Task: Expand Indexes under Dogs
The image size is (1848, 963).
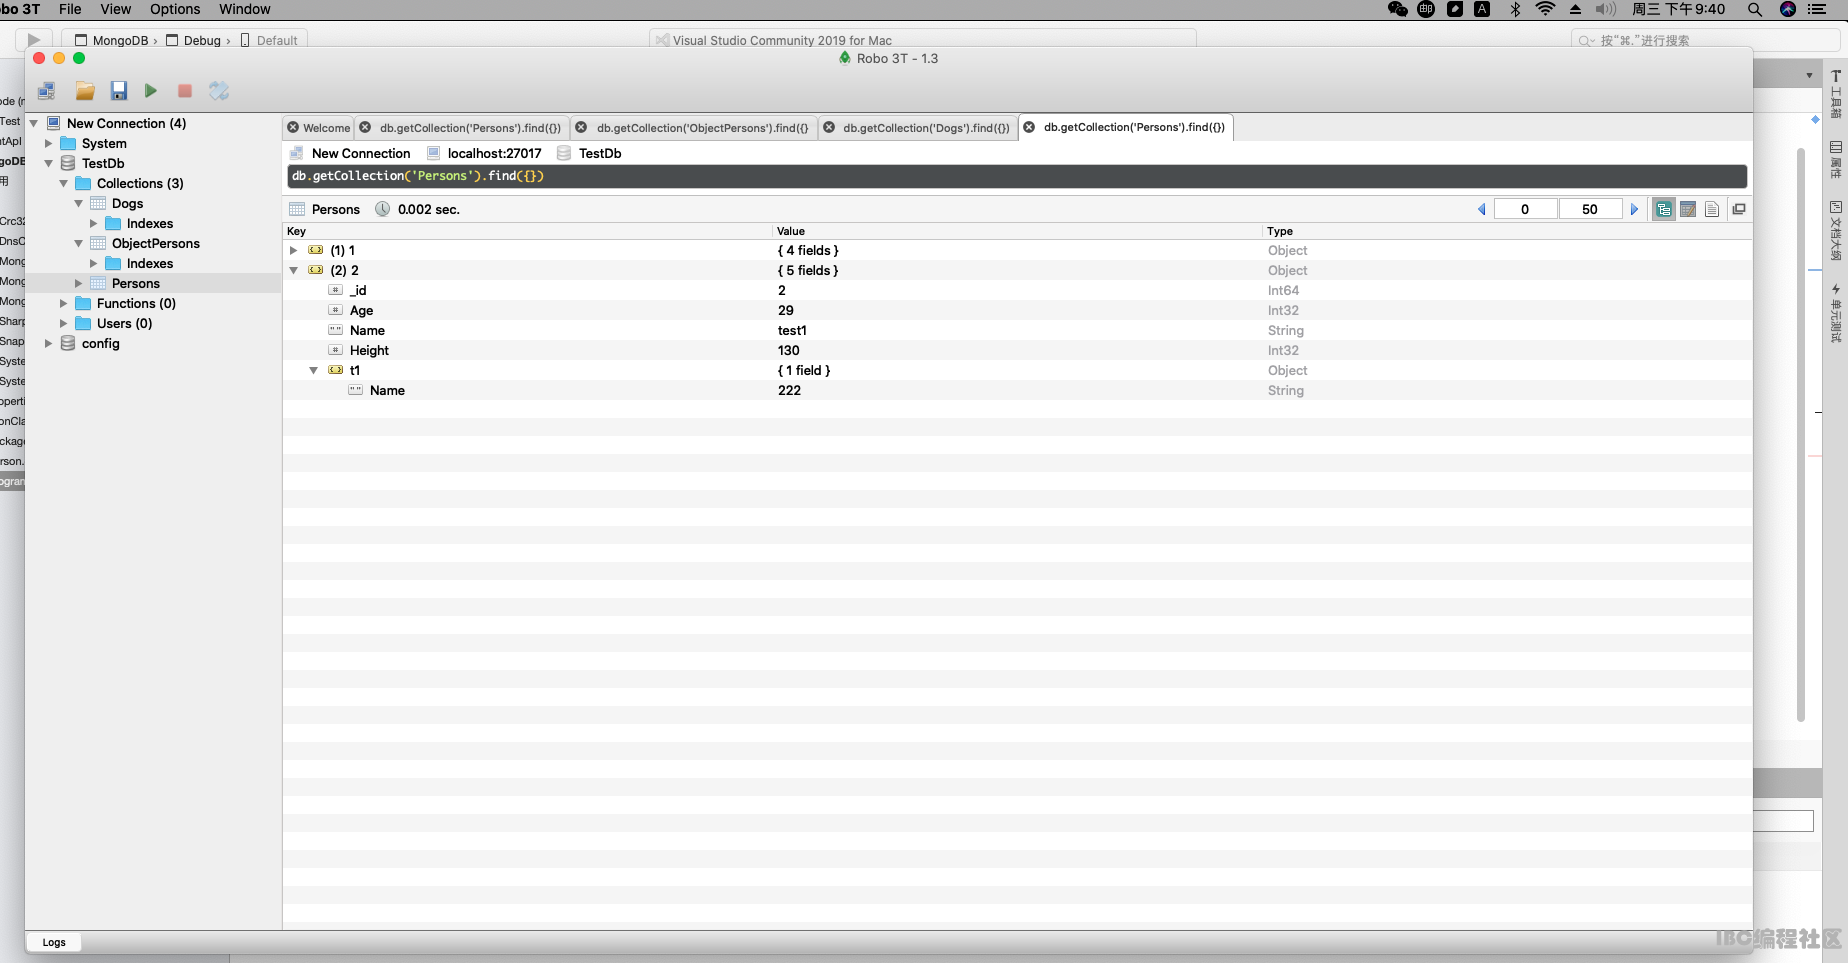Action: (93, 223)
